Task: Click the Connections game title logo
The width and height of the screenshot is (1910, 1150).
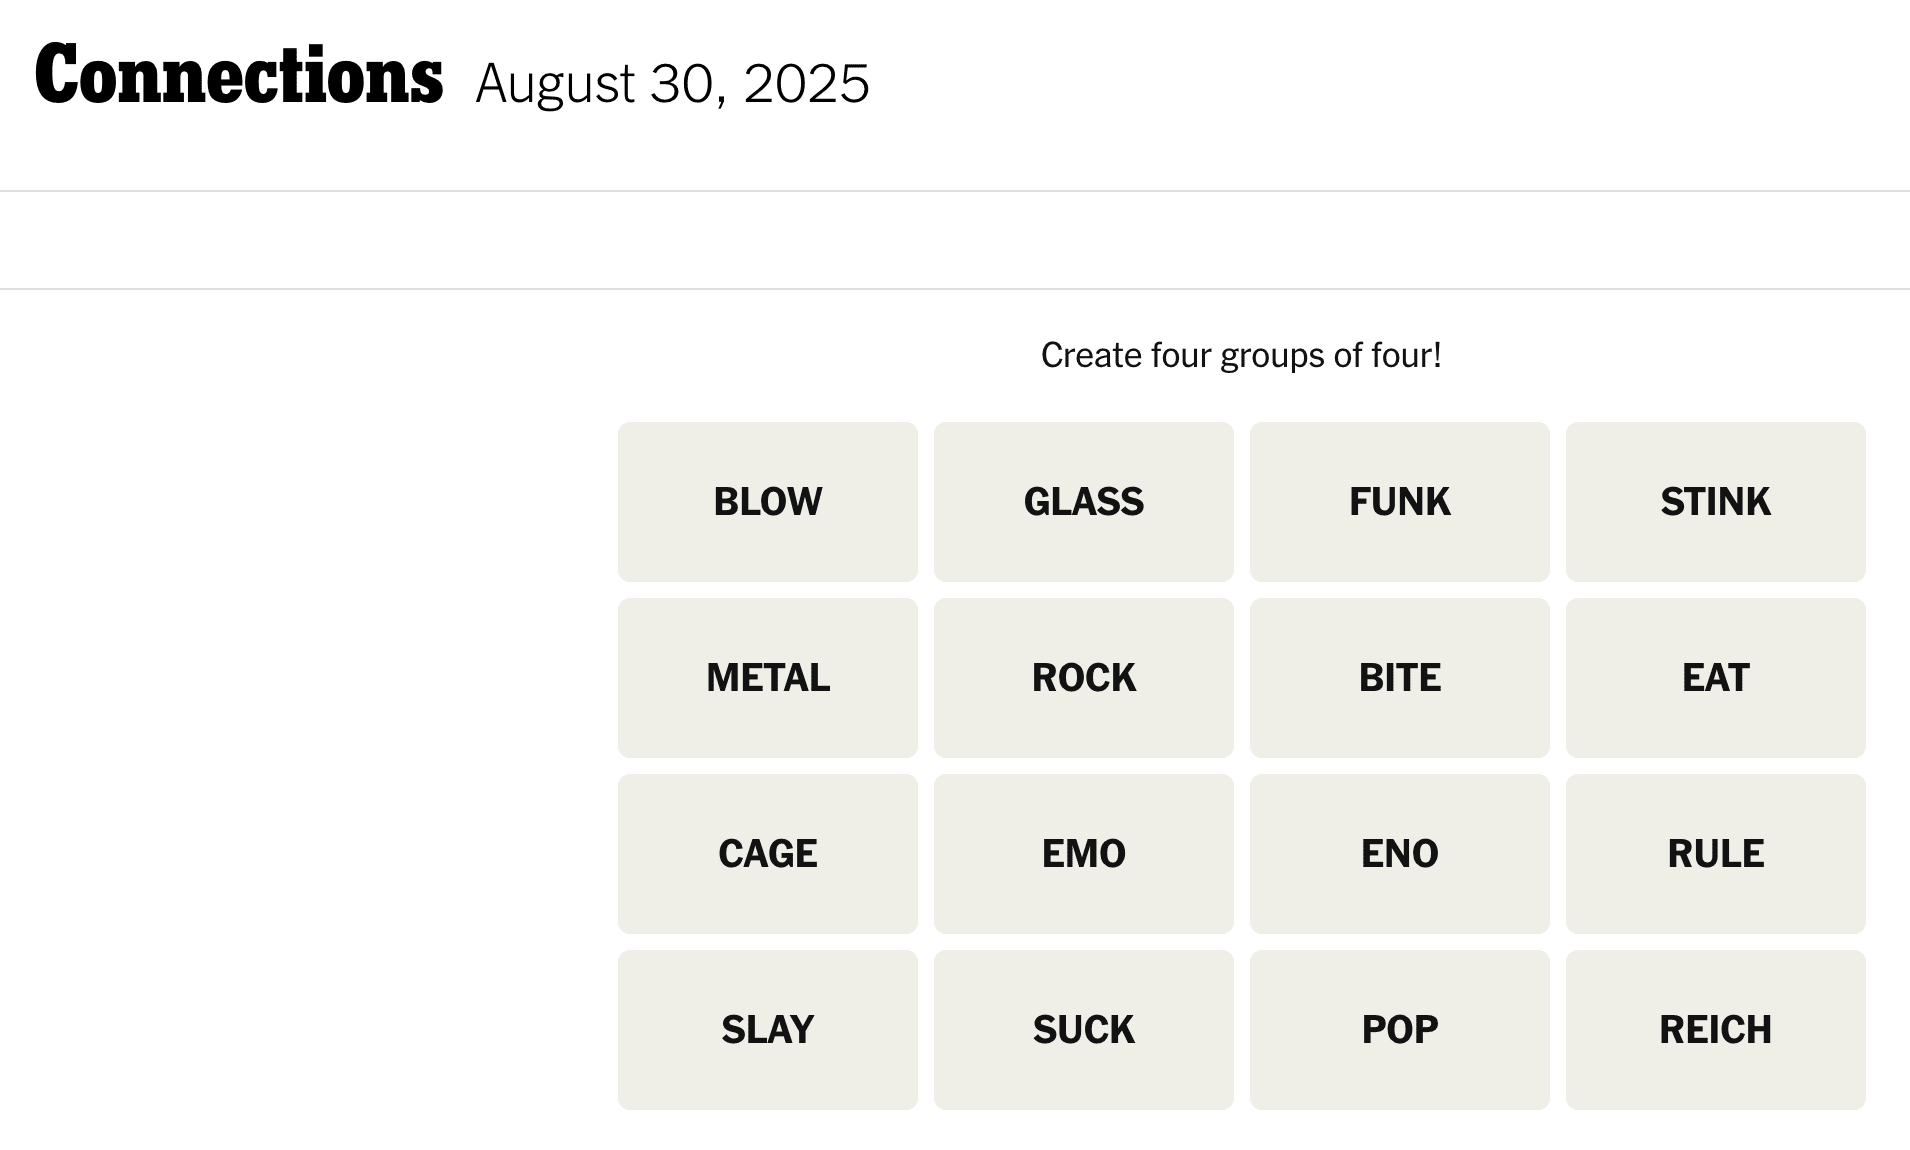Action: [x=239, y=76]
